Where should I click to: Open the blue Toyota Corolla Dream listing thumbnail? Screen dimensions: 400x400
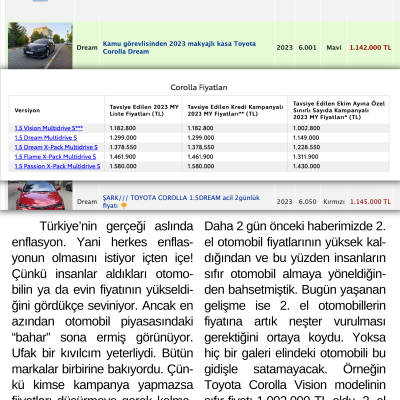(x=40, y=46)
